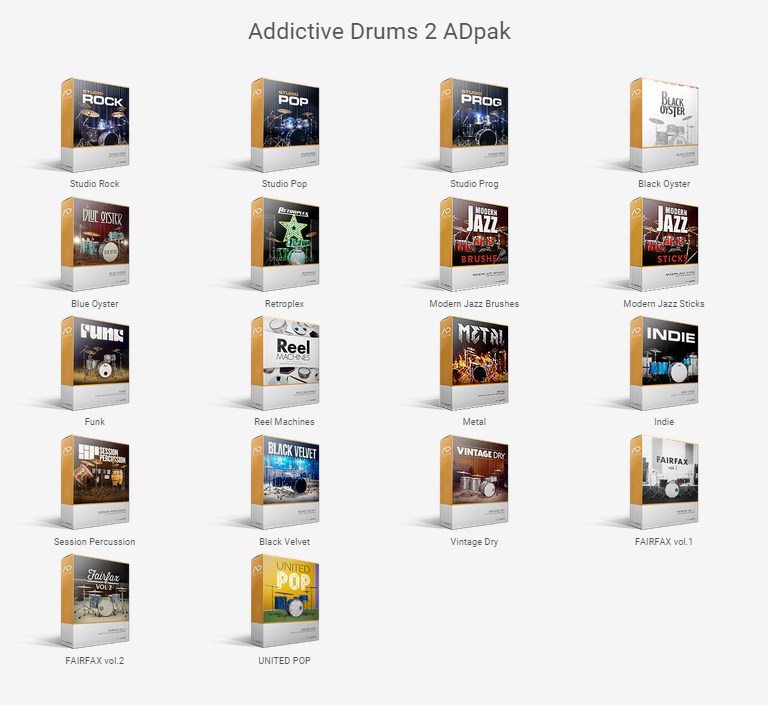Click the "Reel Machines" caption text
Screen dimensions: 768x713
(x=285, y=422)
